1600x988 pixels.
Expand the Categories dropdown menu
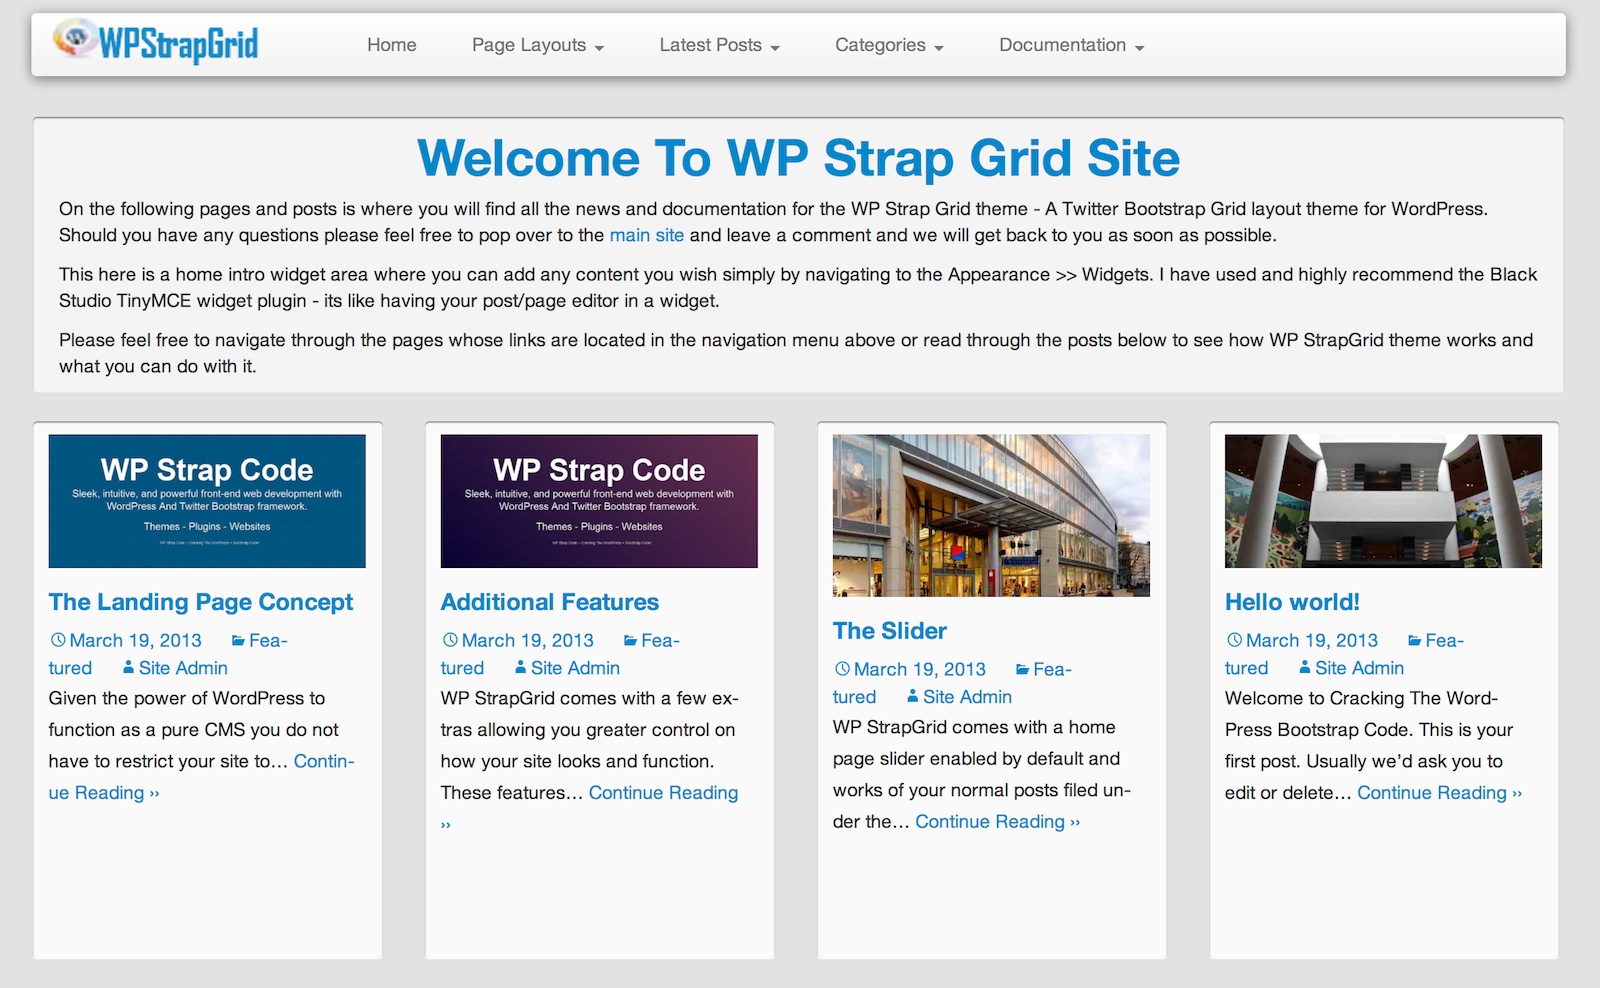(889, 45)
